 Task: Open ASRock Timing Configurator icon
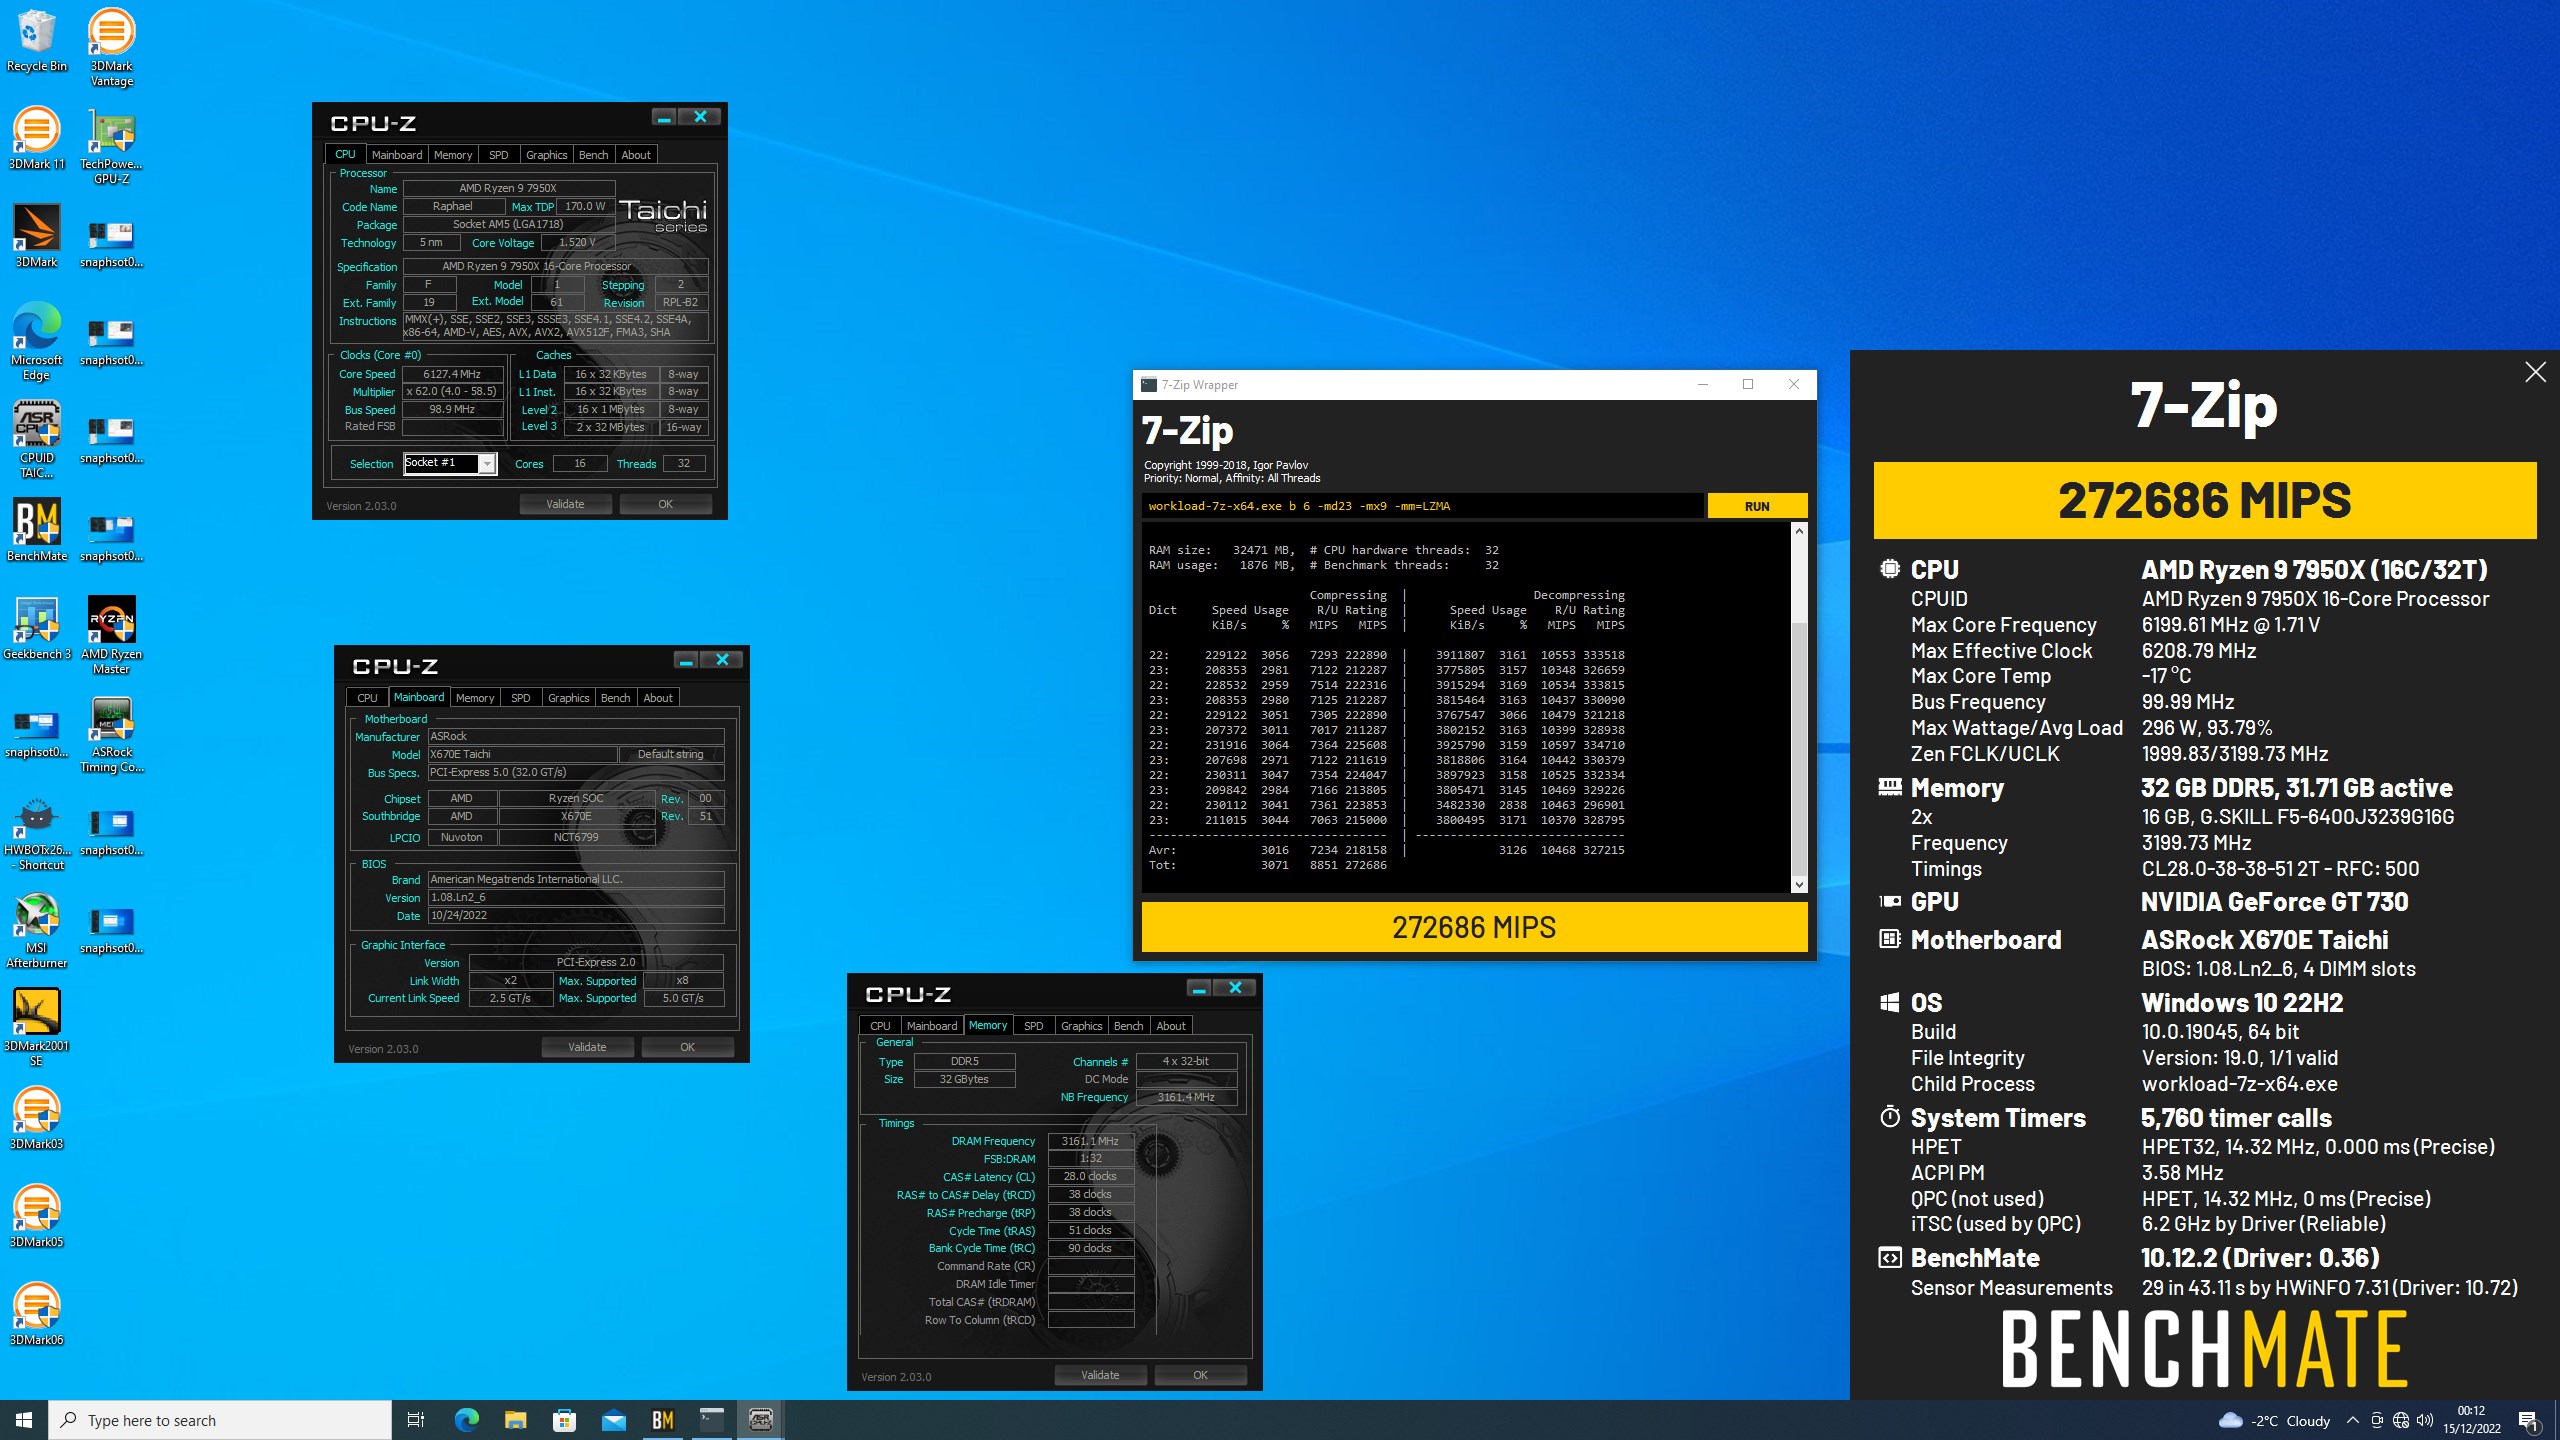tap(111, 733)
